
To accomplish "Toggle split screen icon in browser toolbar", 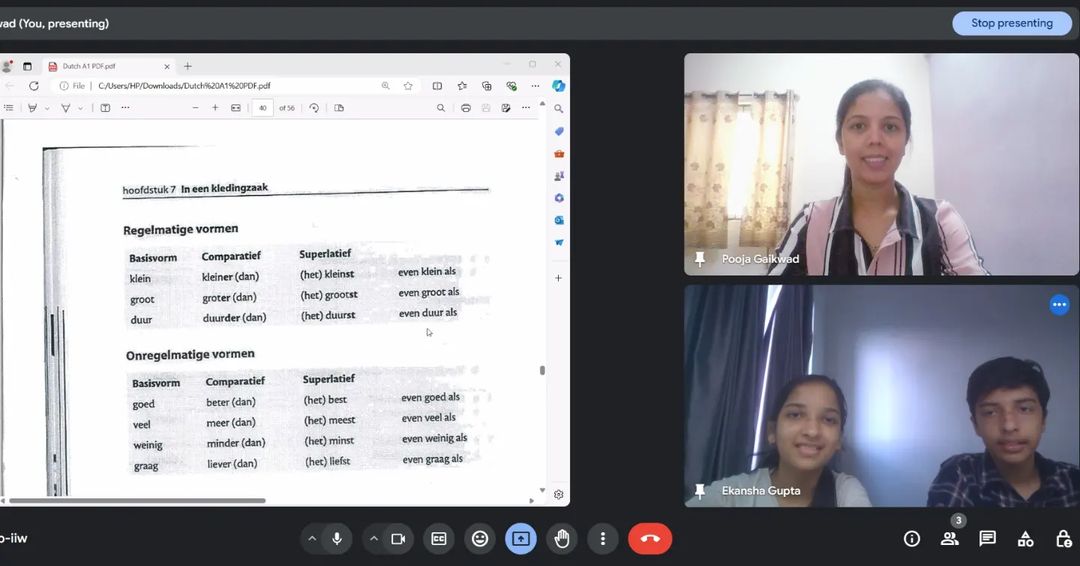I will click(x=437, y=86).
